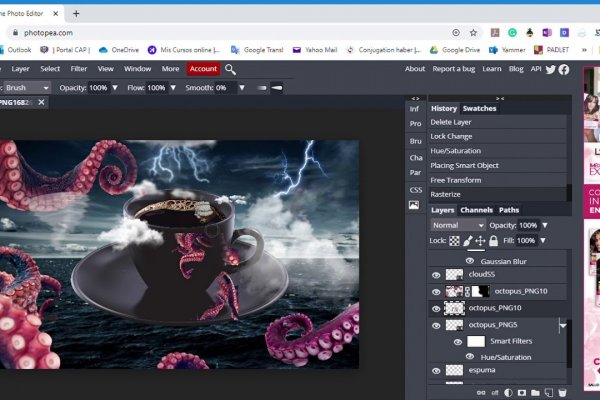Switch to the Channels tab
Viewport: 600px width, 400px height.
point(476,210)
